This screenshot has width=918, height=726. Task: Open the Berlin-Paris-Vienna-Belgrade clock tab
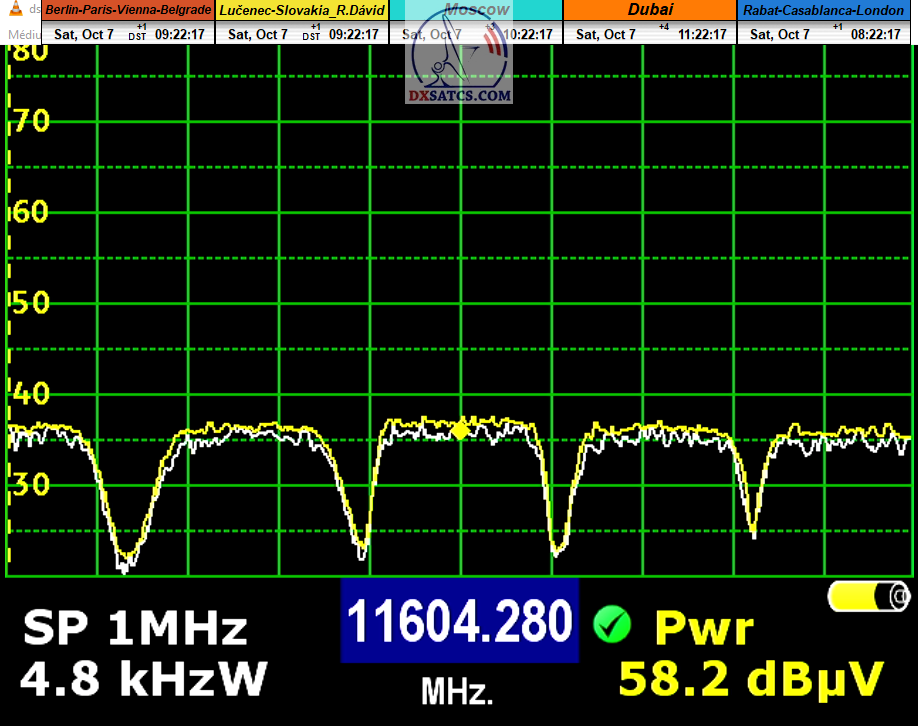128,10
